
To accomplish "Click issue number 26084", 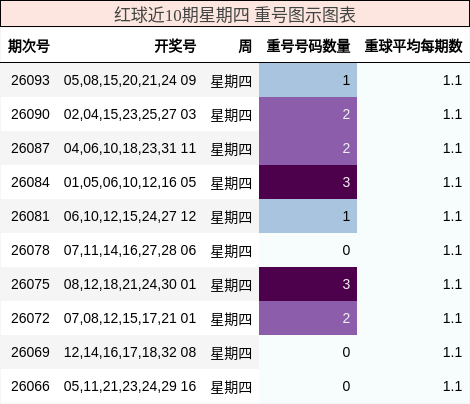I will (x=30, y=182).
